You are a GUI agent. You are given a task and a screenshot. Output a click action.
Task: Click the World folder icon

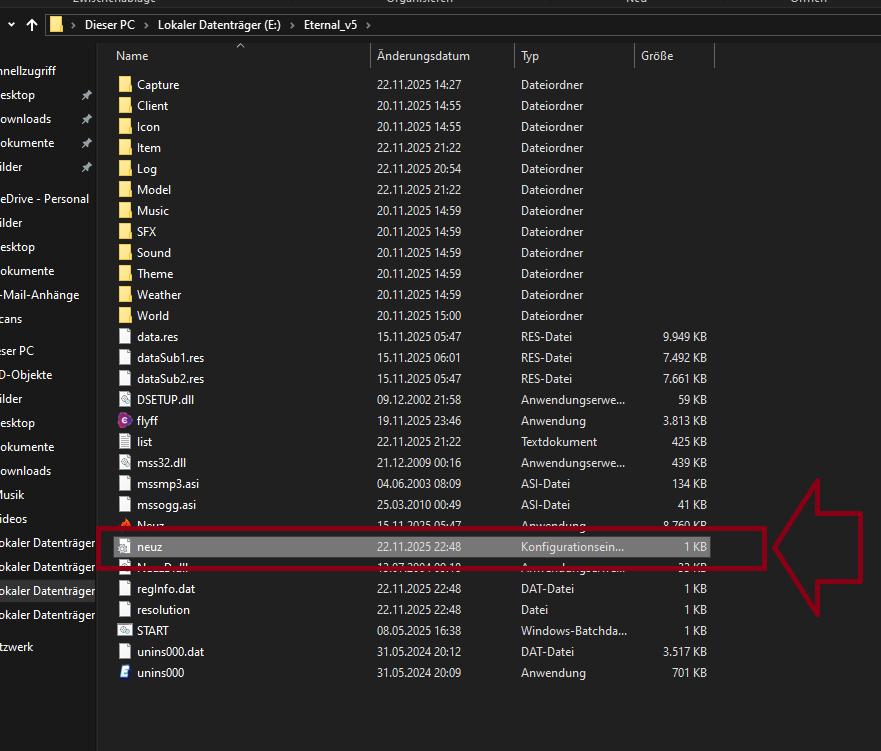point(125,315)
